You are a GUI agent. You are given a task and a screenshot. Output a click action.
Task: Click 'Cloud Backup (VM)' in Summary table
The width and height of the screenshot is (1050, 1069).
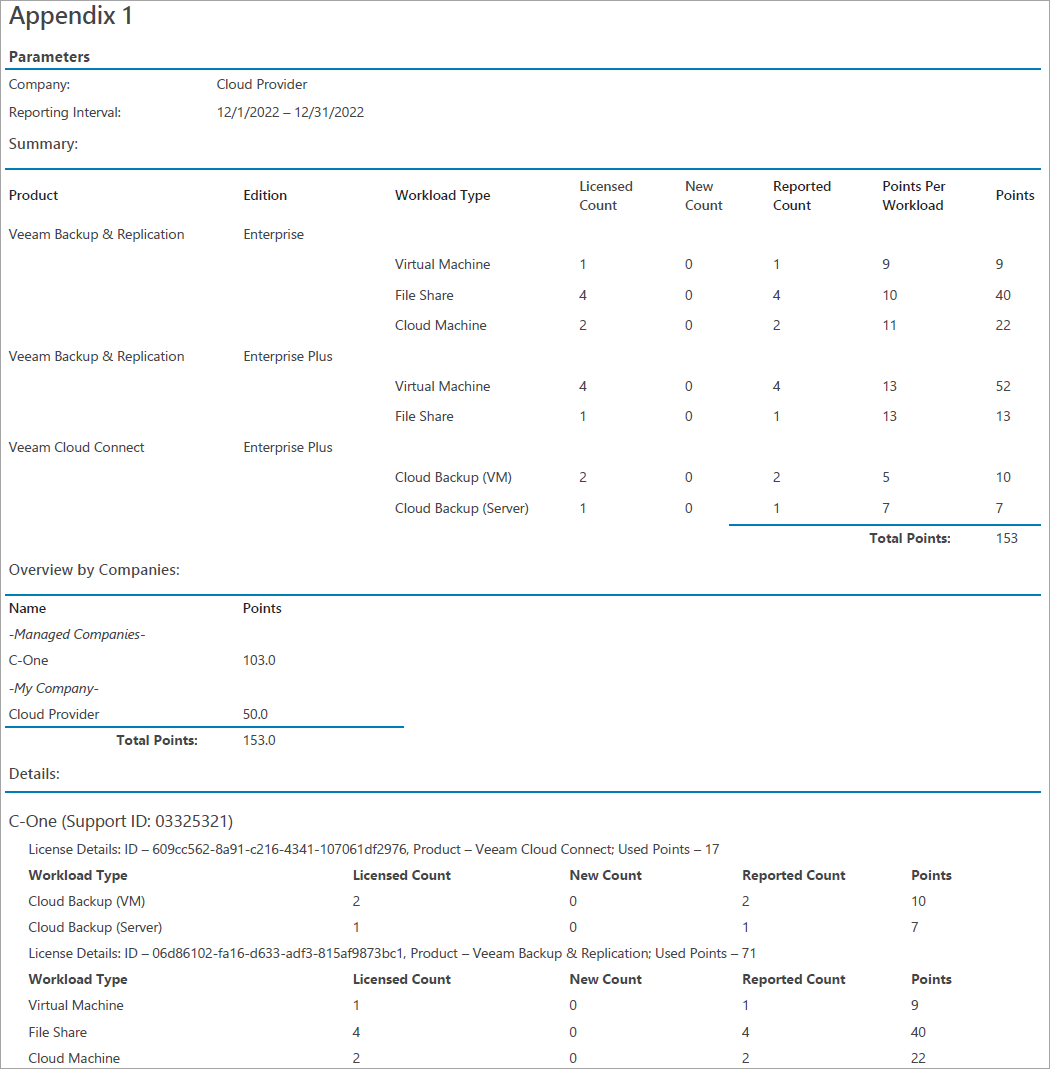click(453, 477)
